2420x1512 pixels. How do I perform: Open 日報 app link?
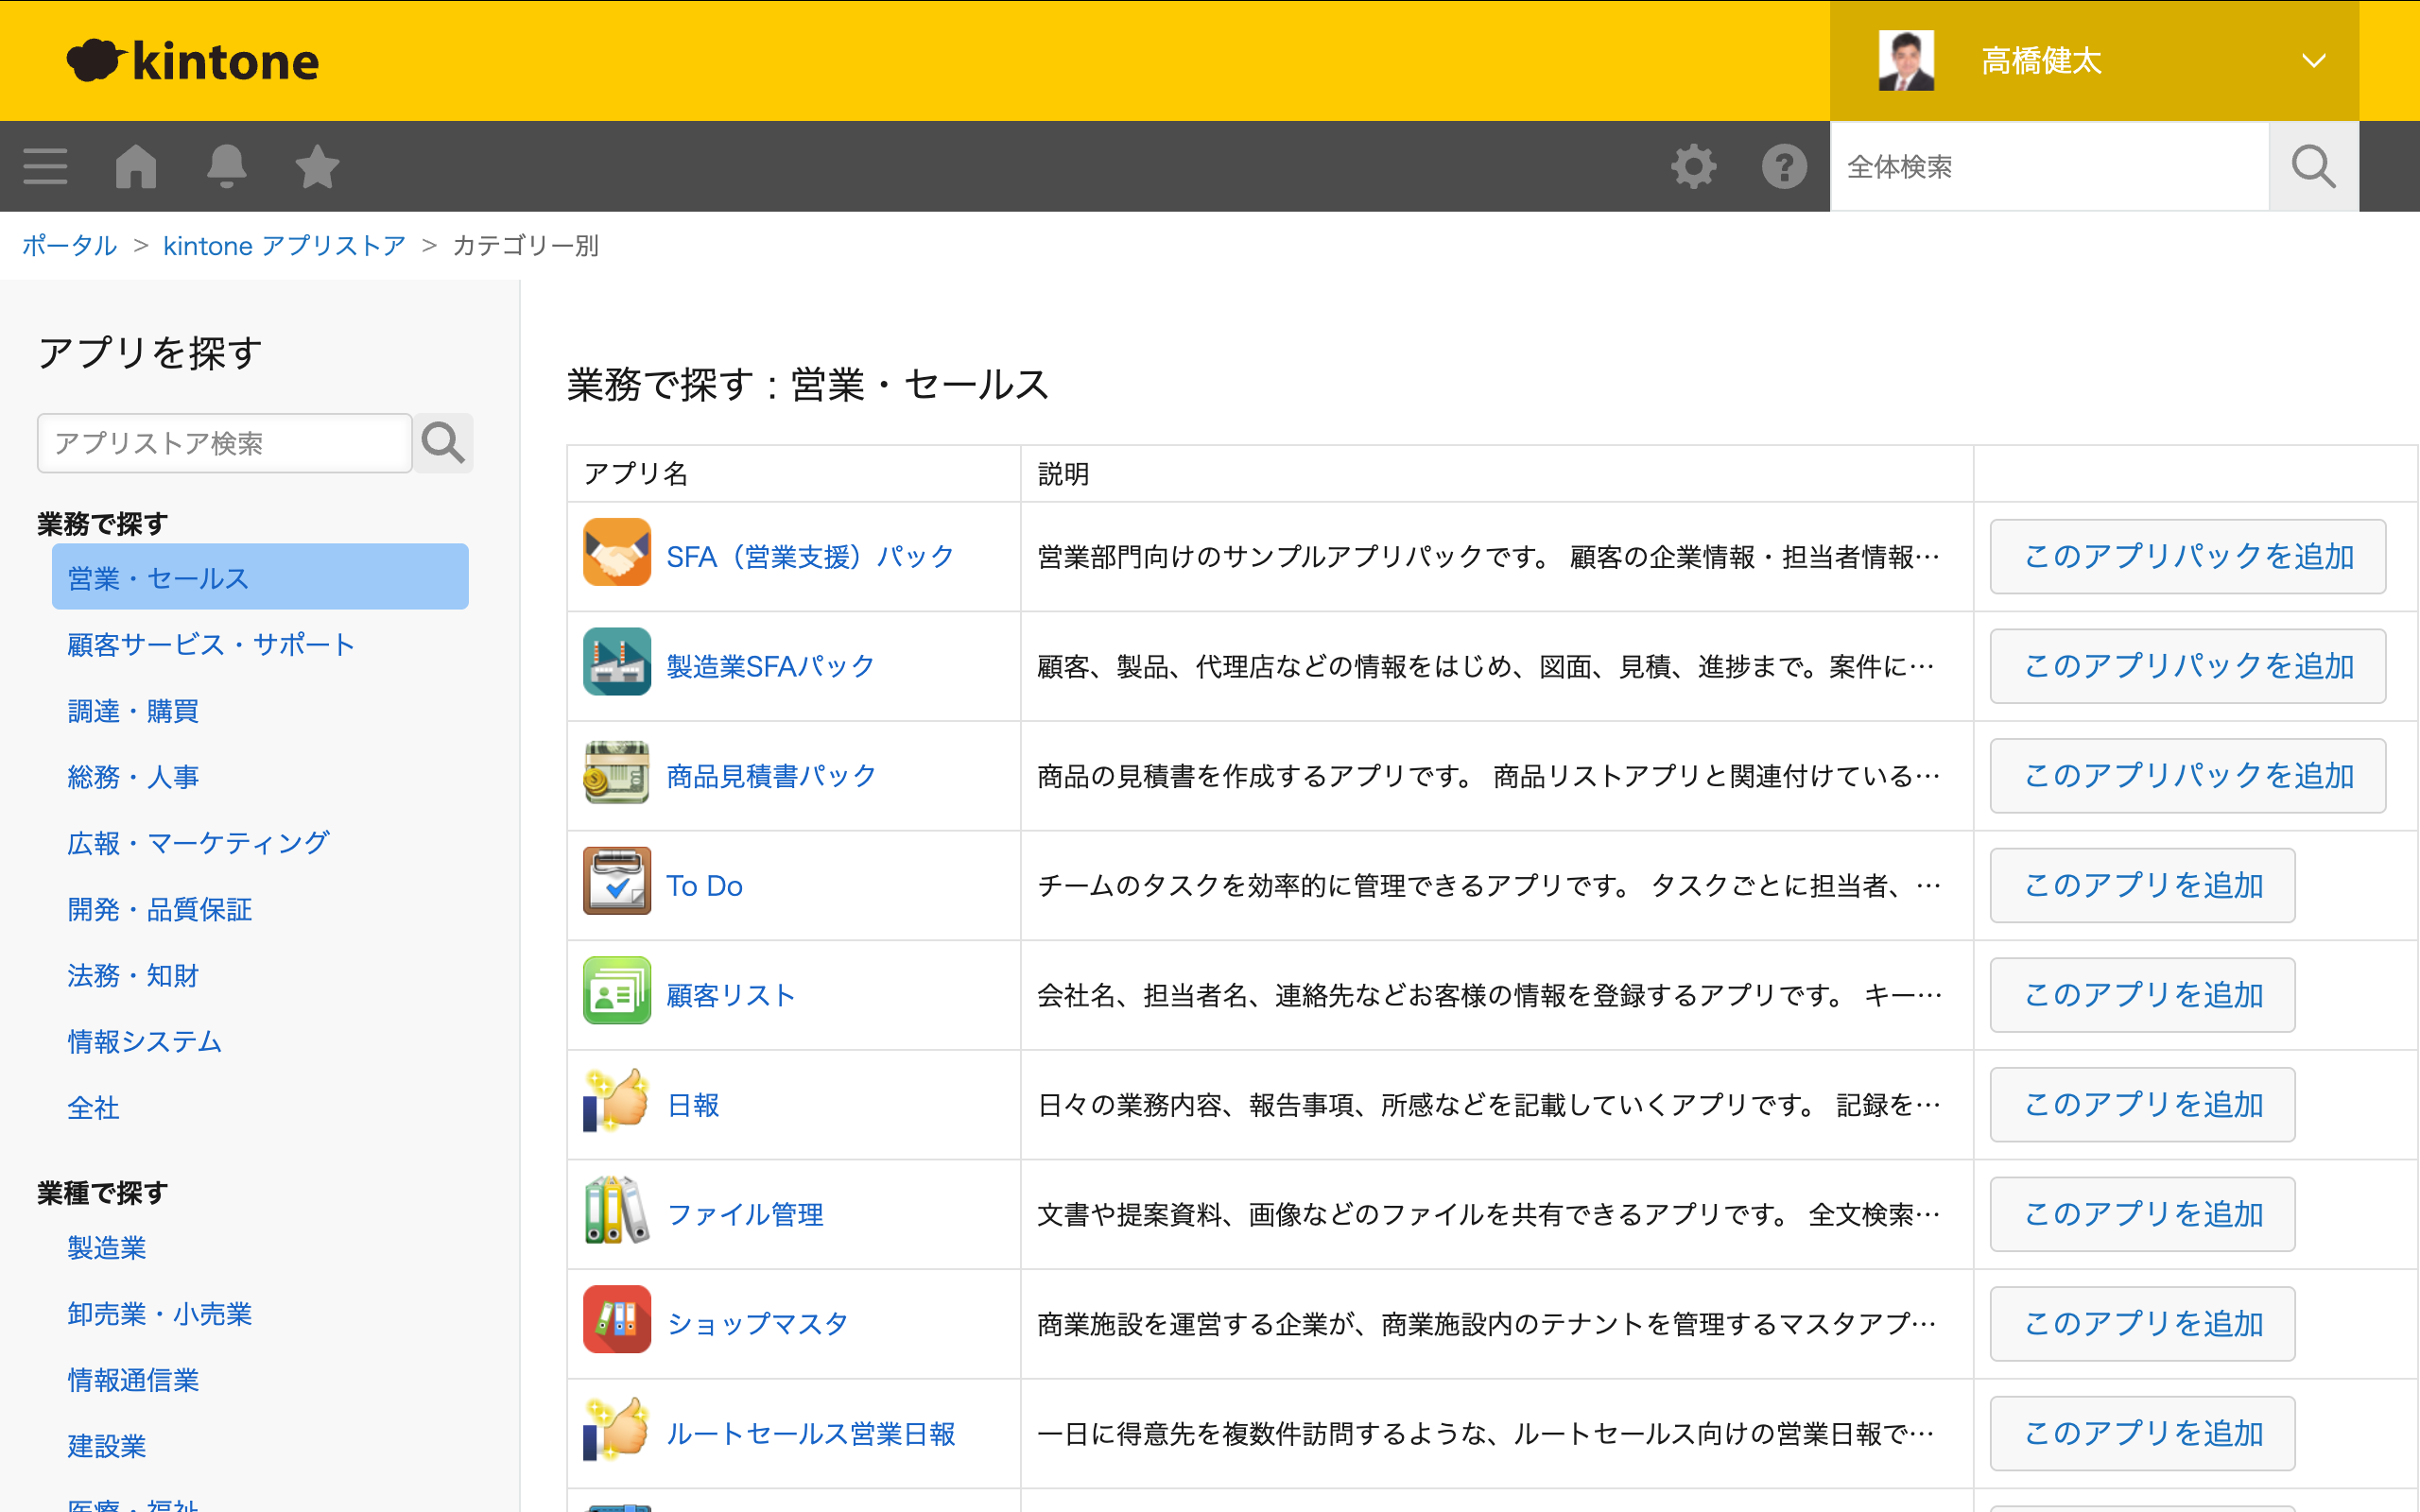coord(693,1104)
